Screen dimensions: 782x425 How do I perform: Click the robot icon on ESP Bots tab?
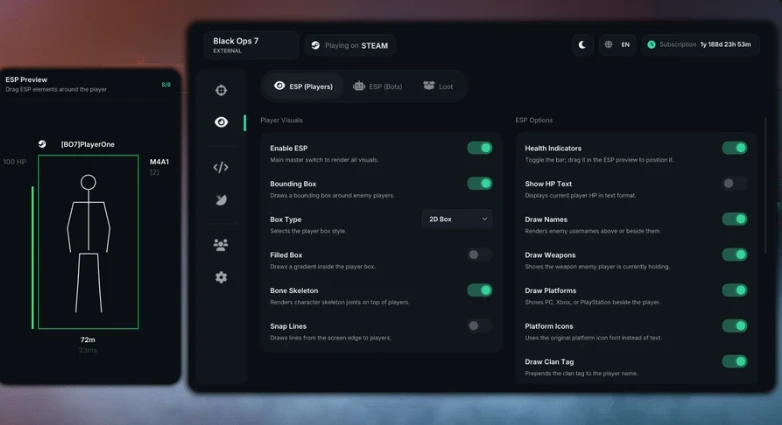click(359, 86)
